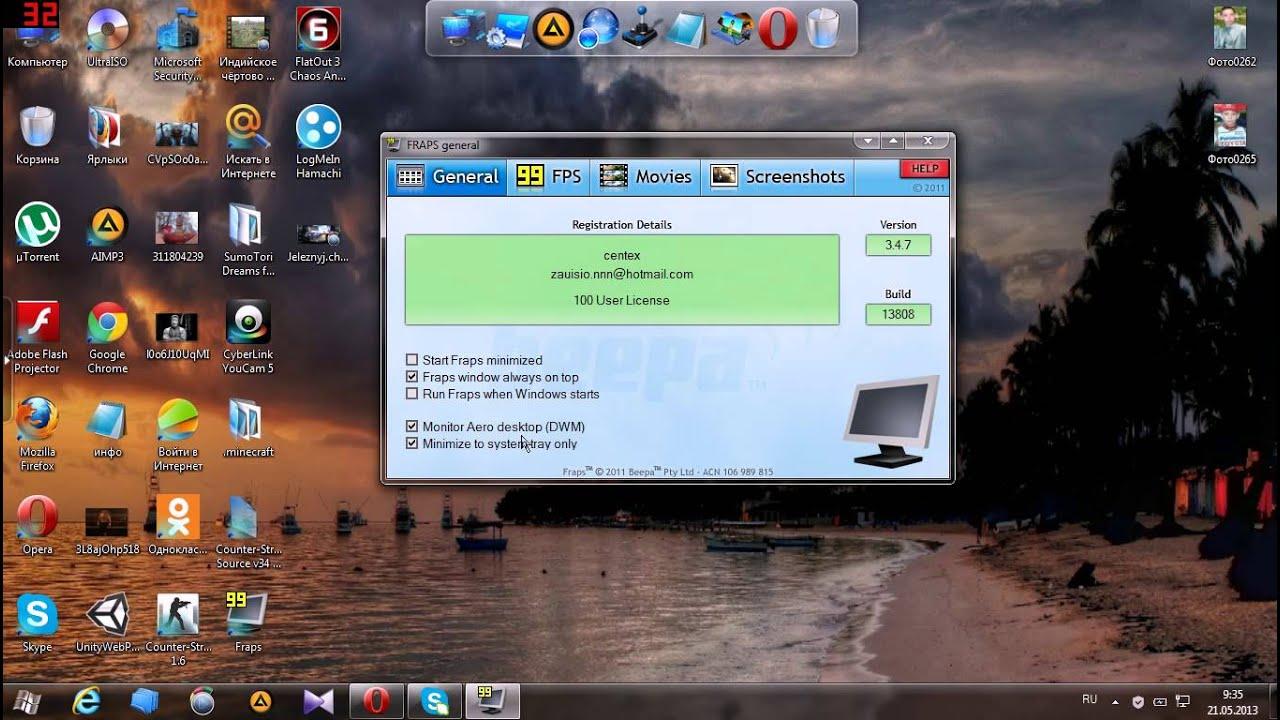This screenshot has width=1280, height=720.
Task: Click the AIMP icon in top dock
Action: click(x=551, y=29)
